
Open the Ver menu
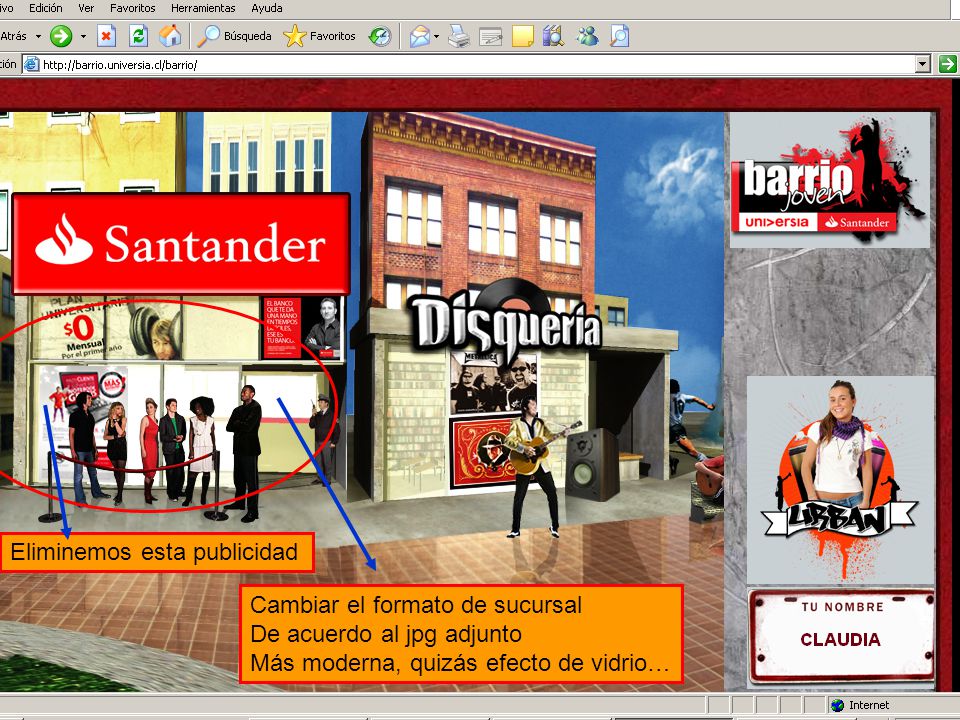coord(86,8)
